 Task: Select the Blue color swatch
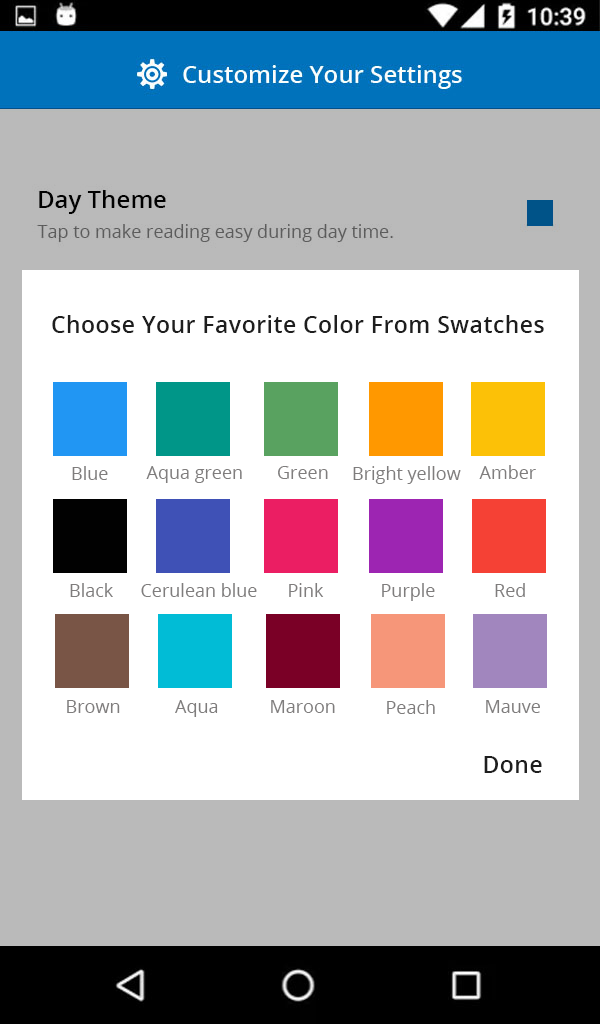pyautogui.click(x=90, y=419)
